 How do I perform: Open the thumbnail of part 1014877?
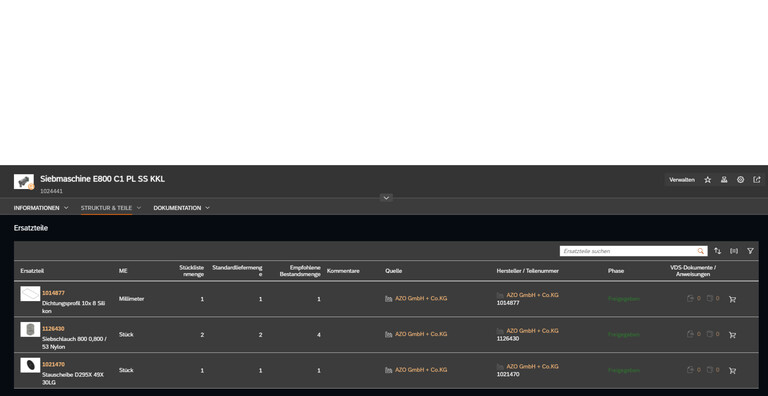coord(30,294)
